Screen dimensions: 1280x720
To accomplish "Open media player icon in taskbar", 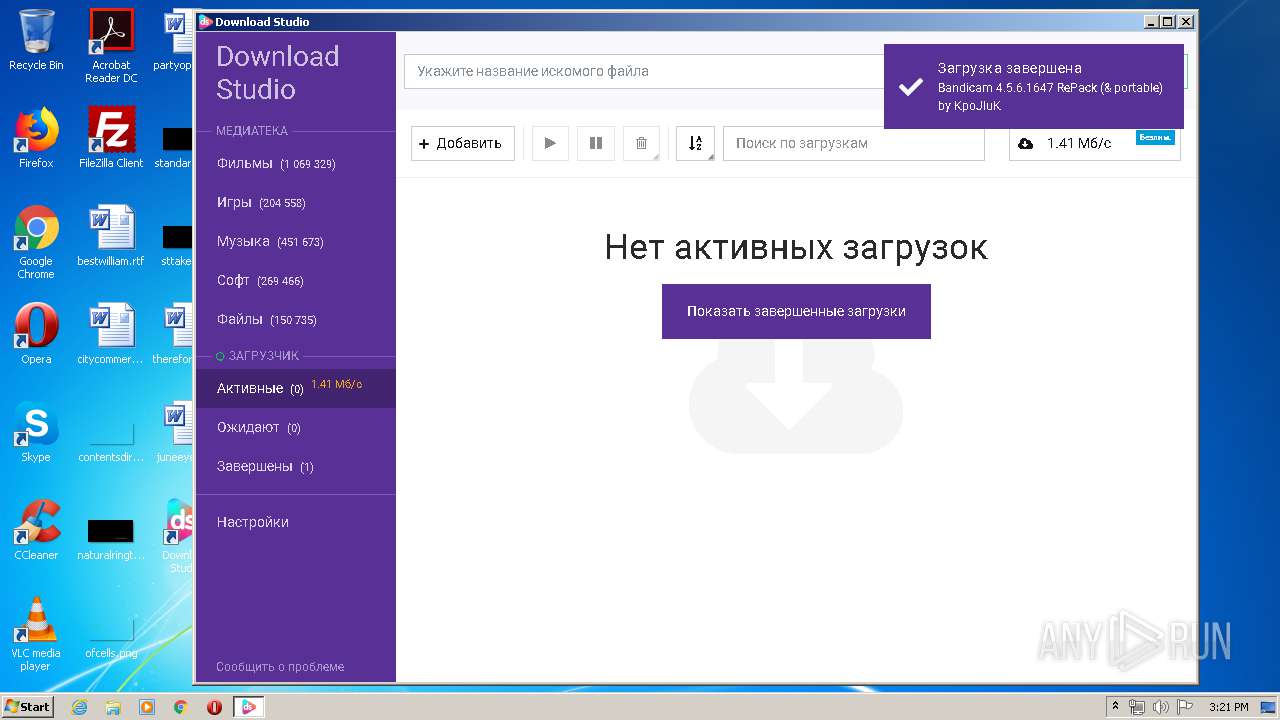I will (x=147, y=707).
